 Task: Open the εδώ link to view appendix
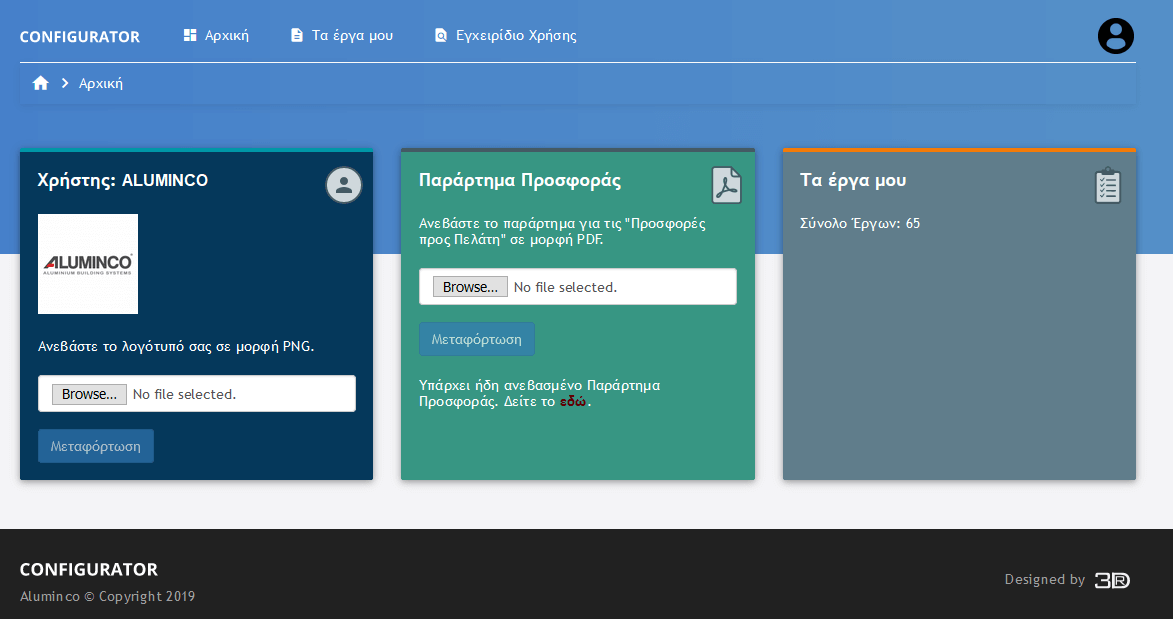[x=573, y=402]
